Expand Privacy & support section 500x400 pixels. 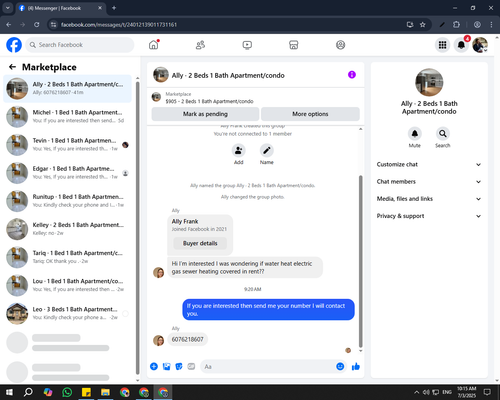(429, 216)
